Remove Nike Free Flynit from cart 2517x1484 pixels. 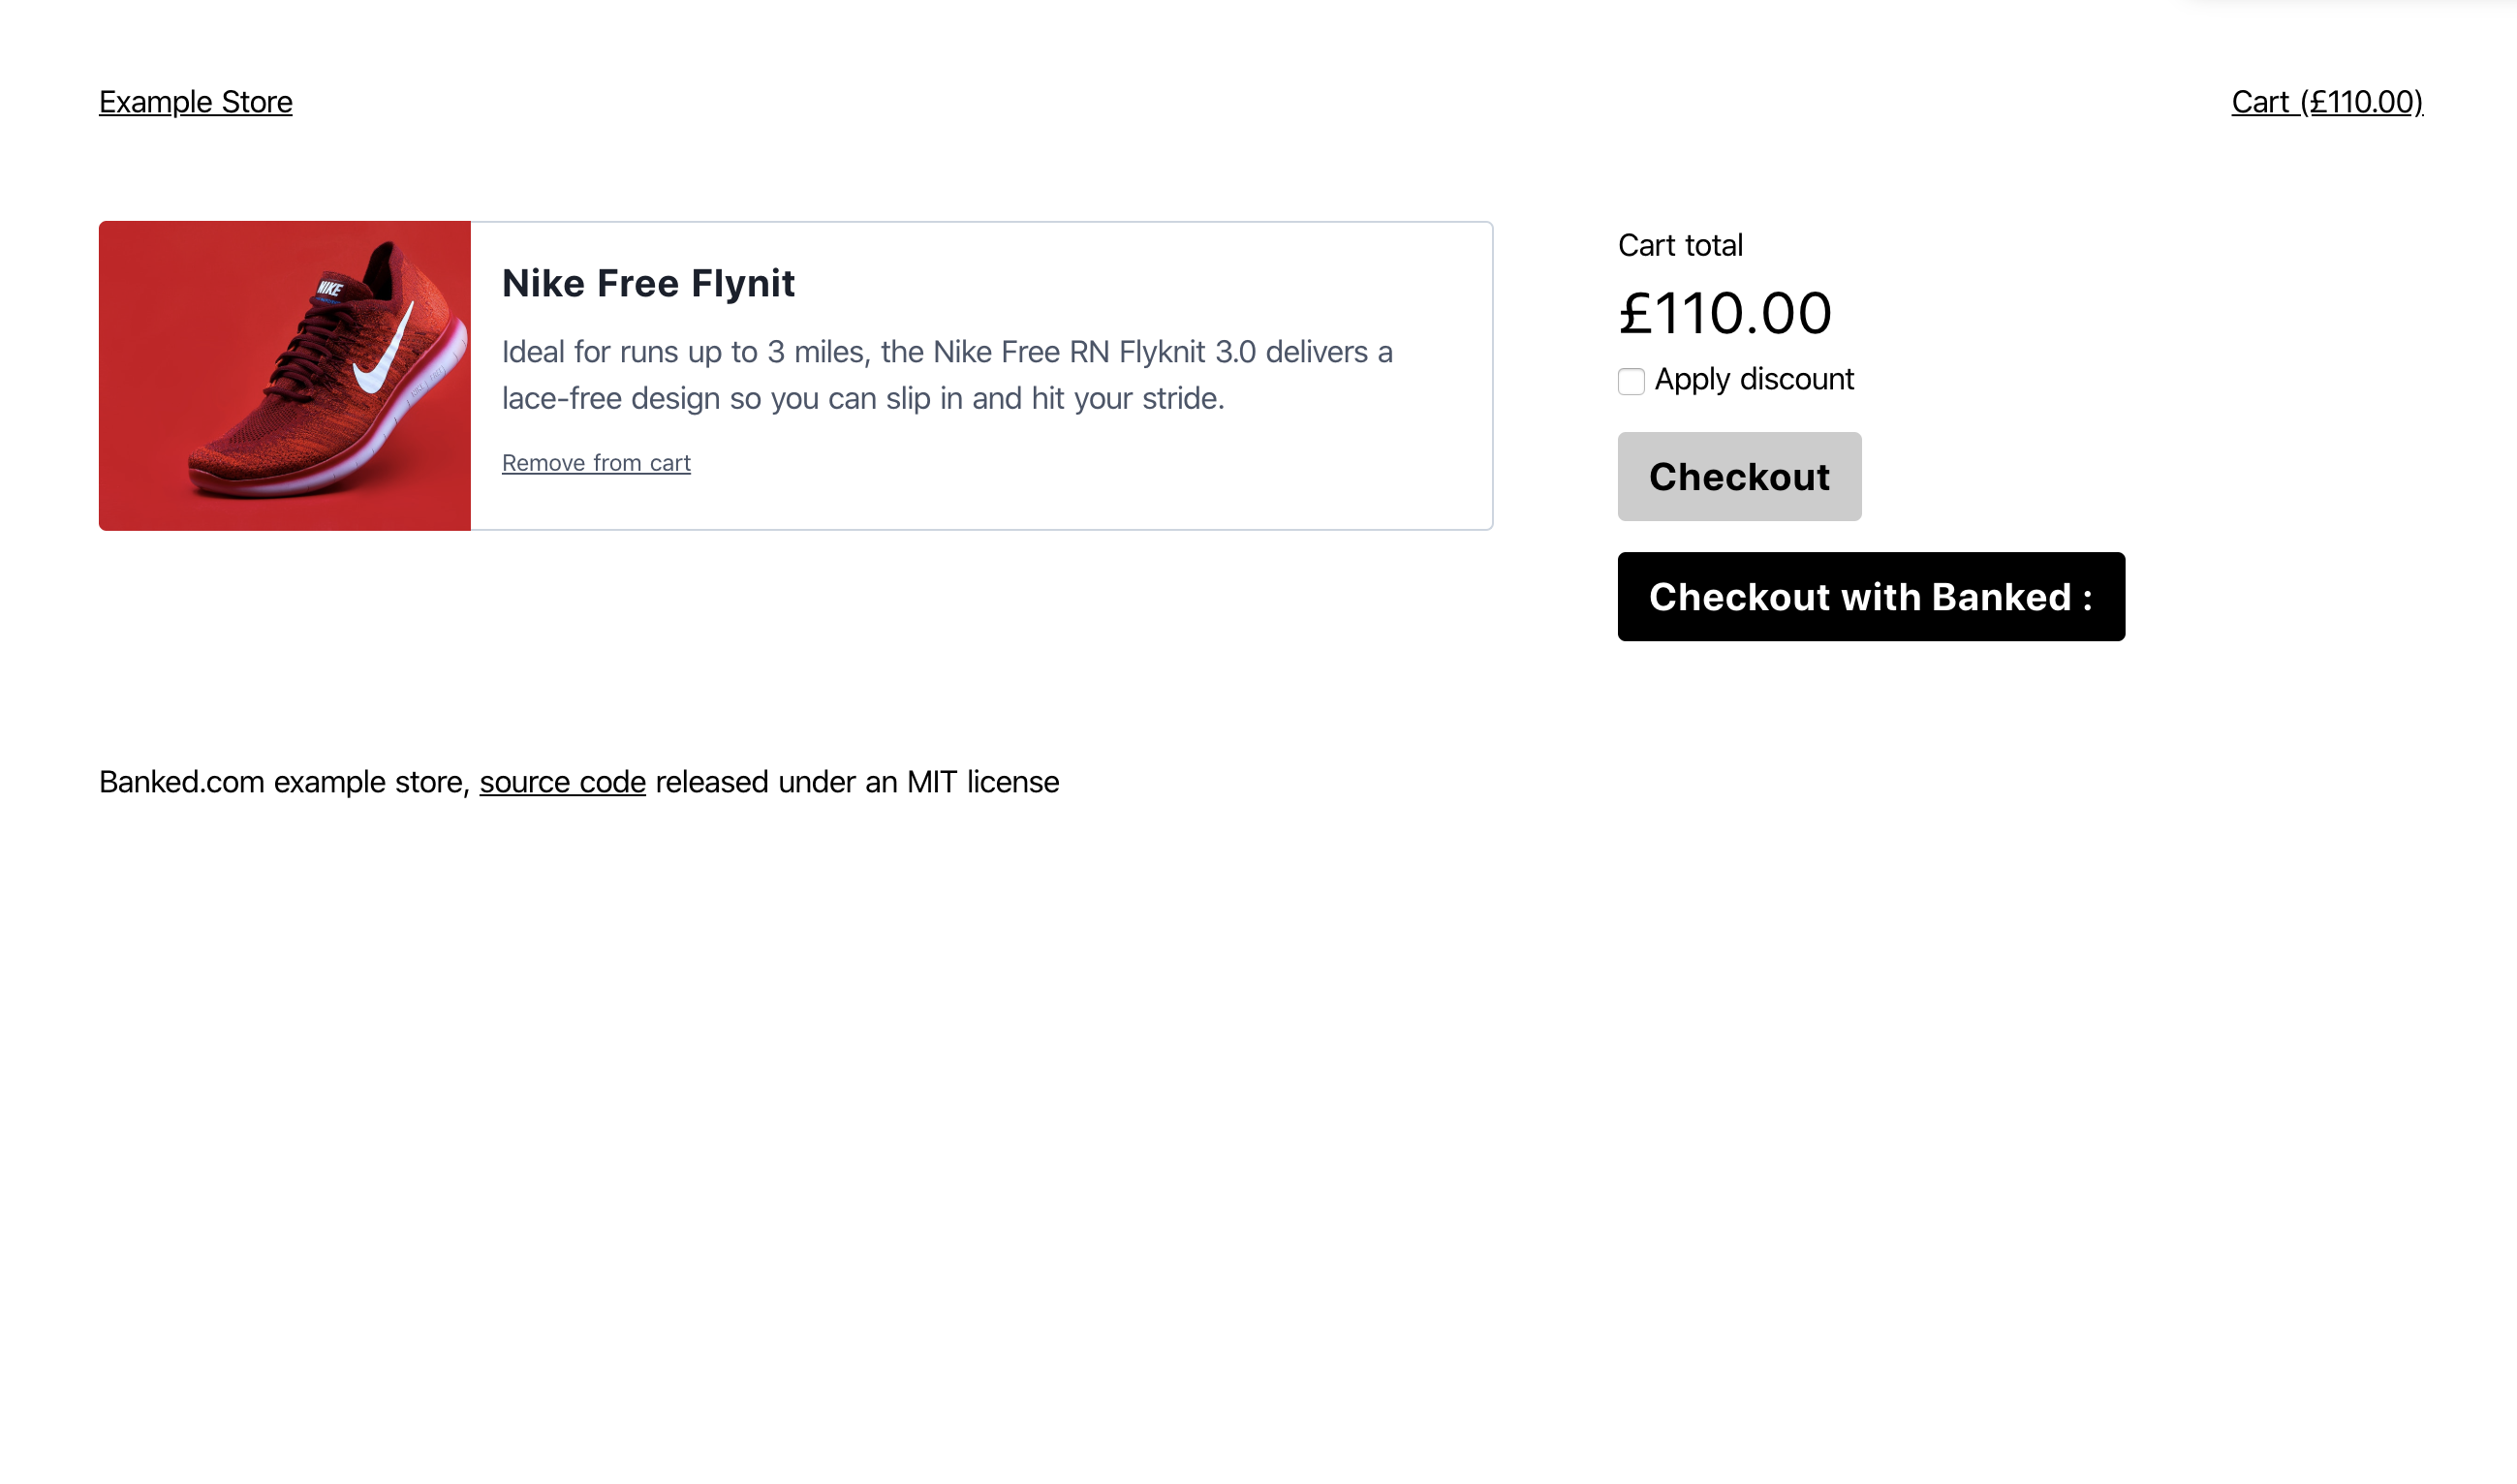click(596, 463)
